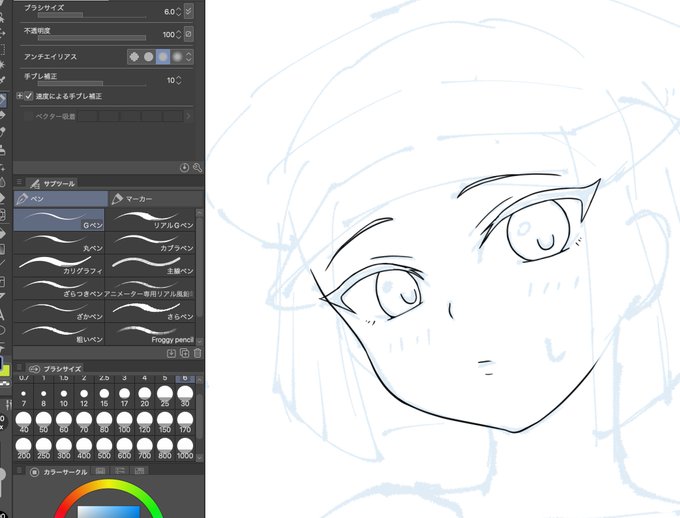Viewport: 680px width, 518px height.
Task: Select the アニメーター専用リアル風鉛筆 brush
Action: click(150, 289)
